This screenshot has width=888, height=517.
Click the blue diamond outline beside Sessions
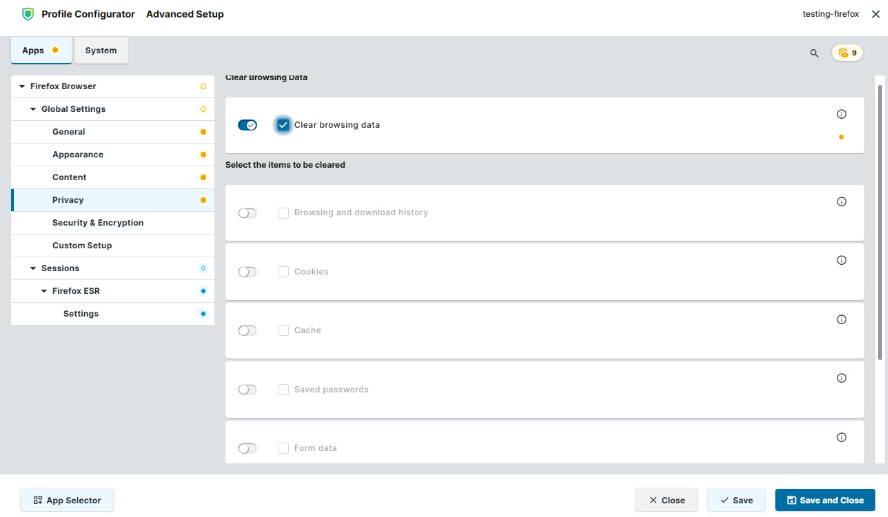(x=203, y=268)
